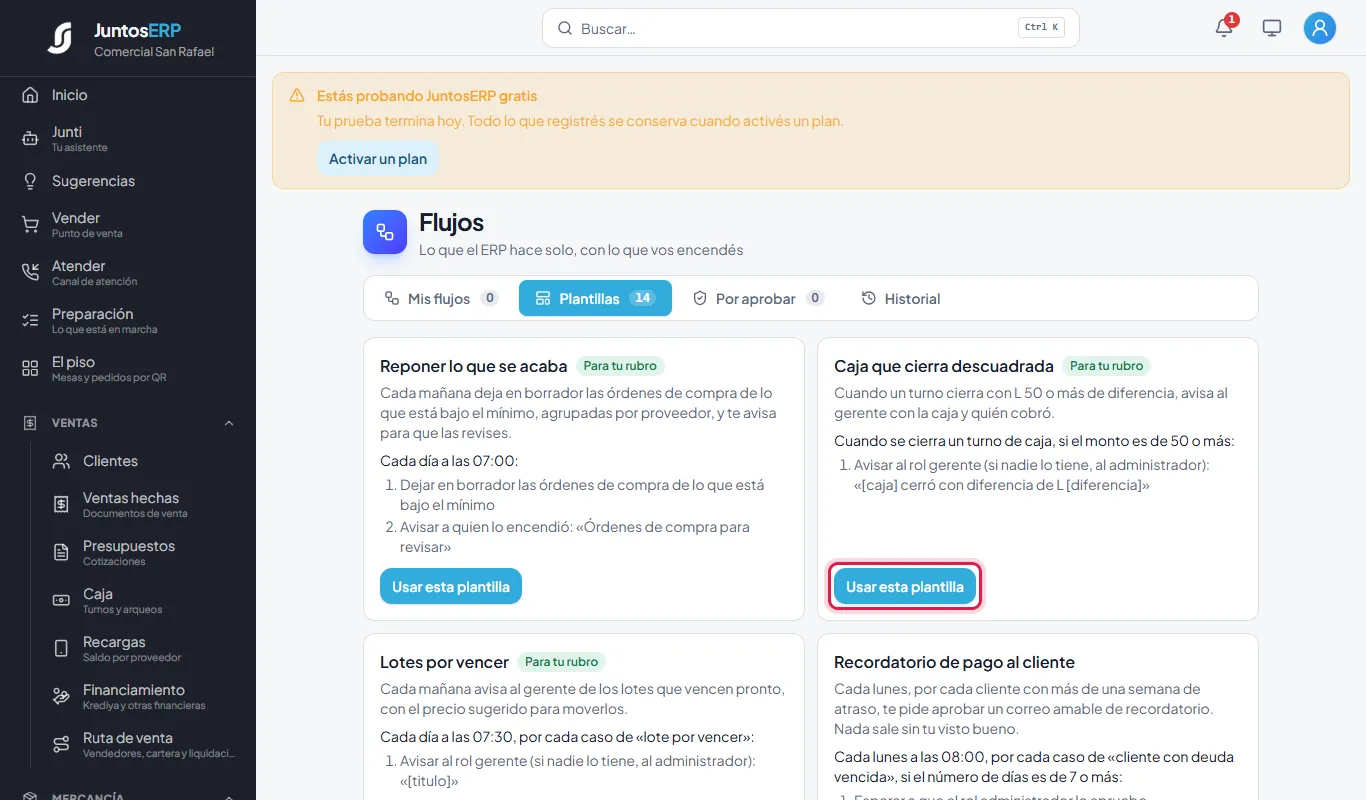Use the Reponer lo que se acaba template
Viewport: 1366px width, 800px height.
pos(451,587)
